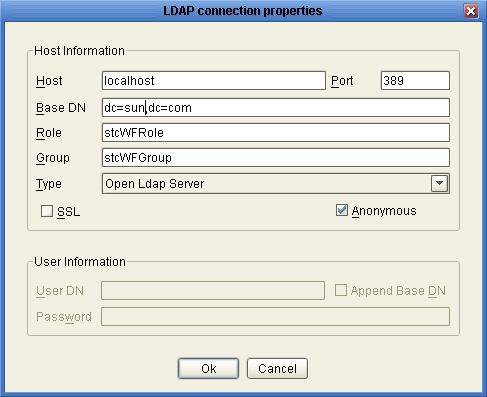Open the Type dropdown arrow
The width and height of the screenshot is (487, 397).
[x=439, y=183]
